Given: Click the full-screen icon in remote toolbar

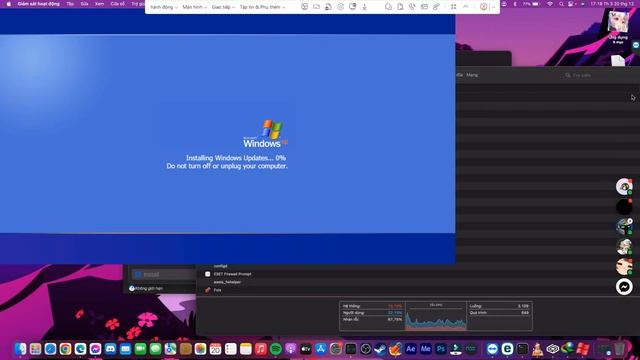Looking at the screenshot, I should click(x=453, y=7).
